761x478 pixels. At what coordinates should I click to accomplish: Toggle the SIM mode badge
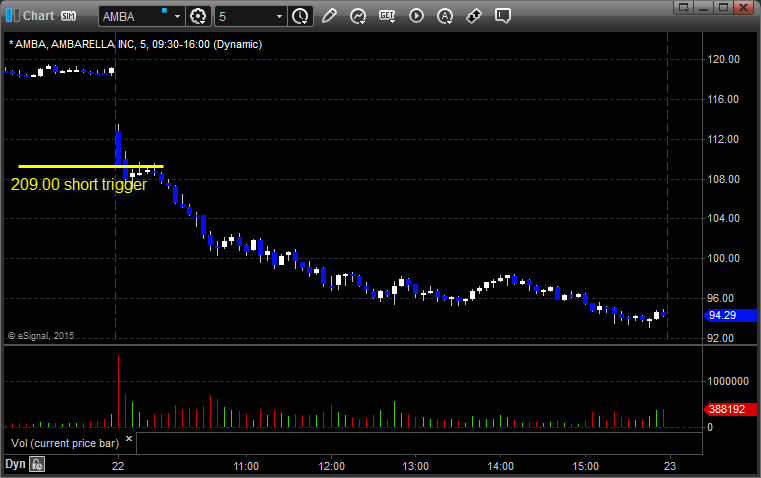click(67, 16)
